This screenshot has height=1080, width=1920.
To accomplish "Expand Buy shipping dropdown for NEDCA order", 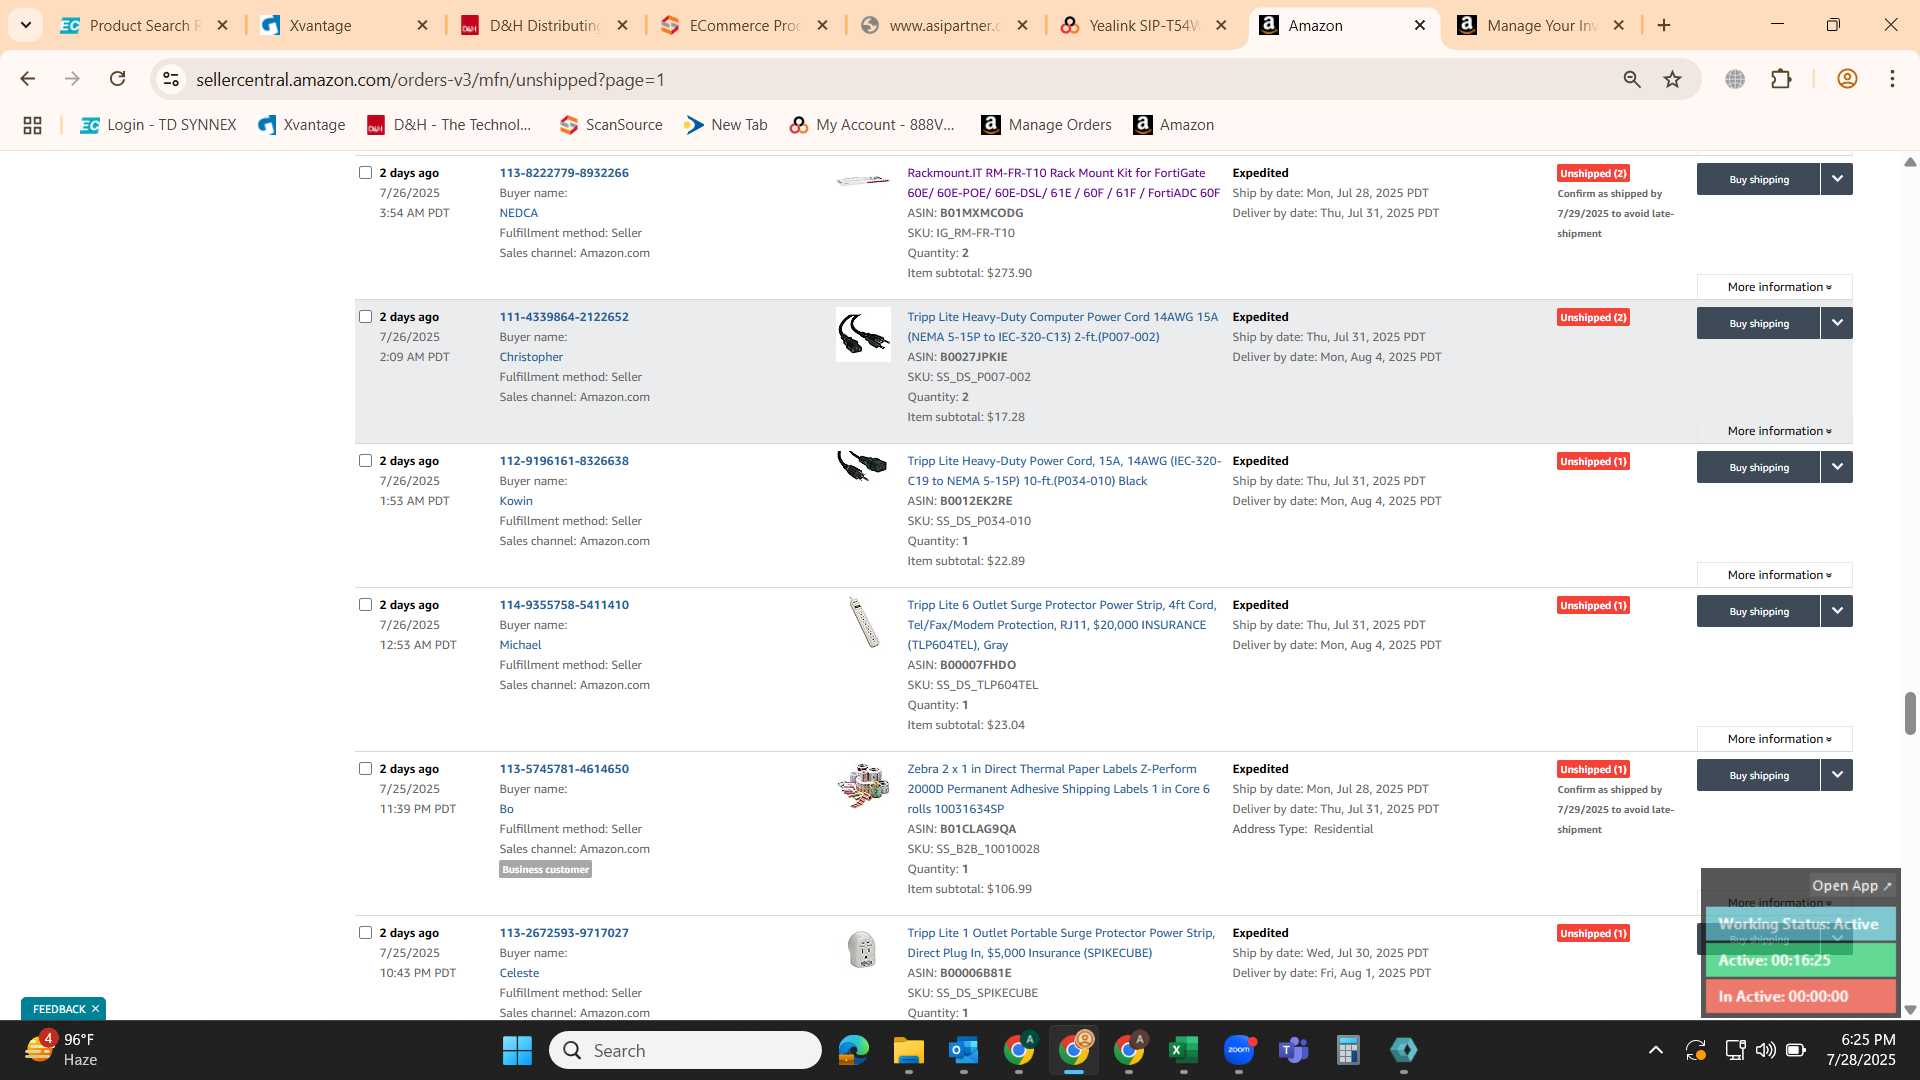I will (x=1837, y=179).
